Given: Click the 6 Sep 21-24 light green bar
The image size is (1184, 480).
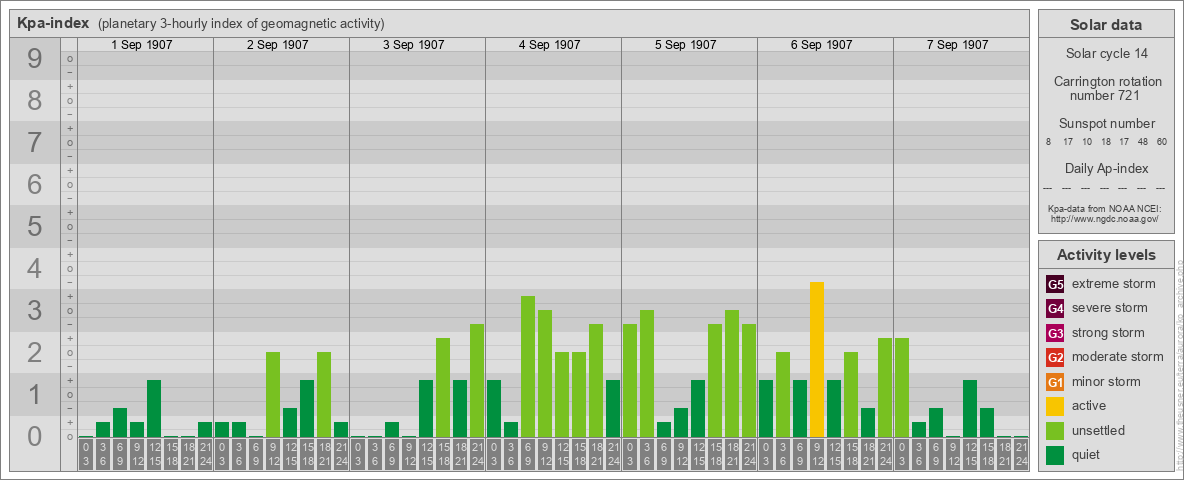Looking at the screenshot, I should point(885,388).
